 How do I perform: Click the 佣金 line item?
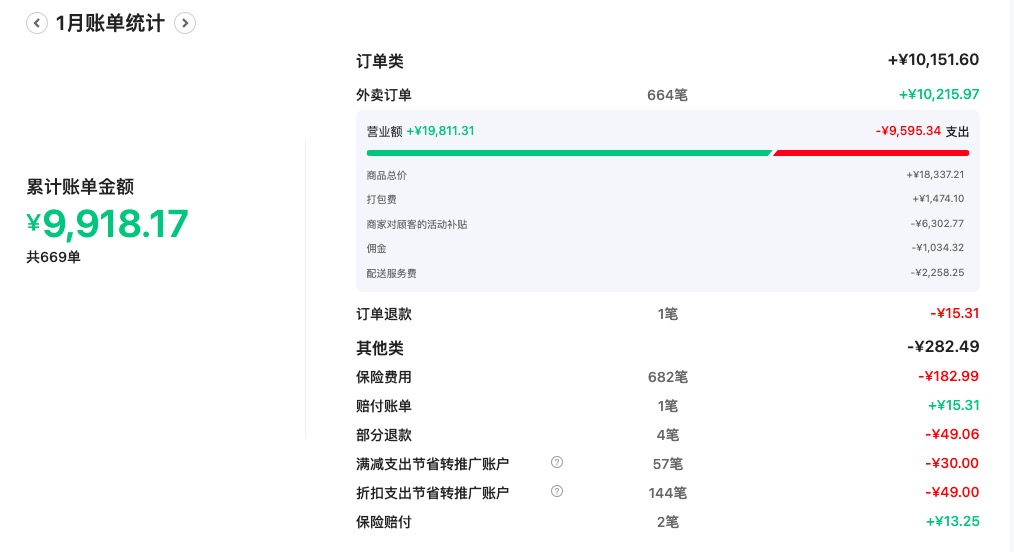pos(665,248)
